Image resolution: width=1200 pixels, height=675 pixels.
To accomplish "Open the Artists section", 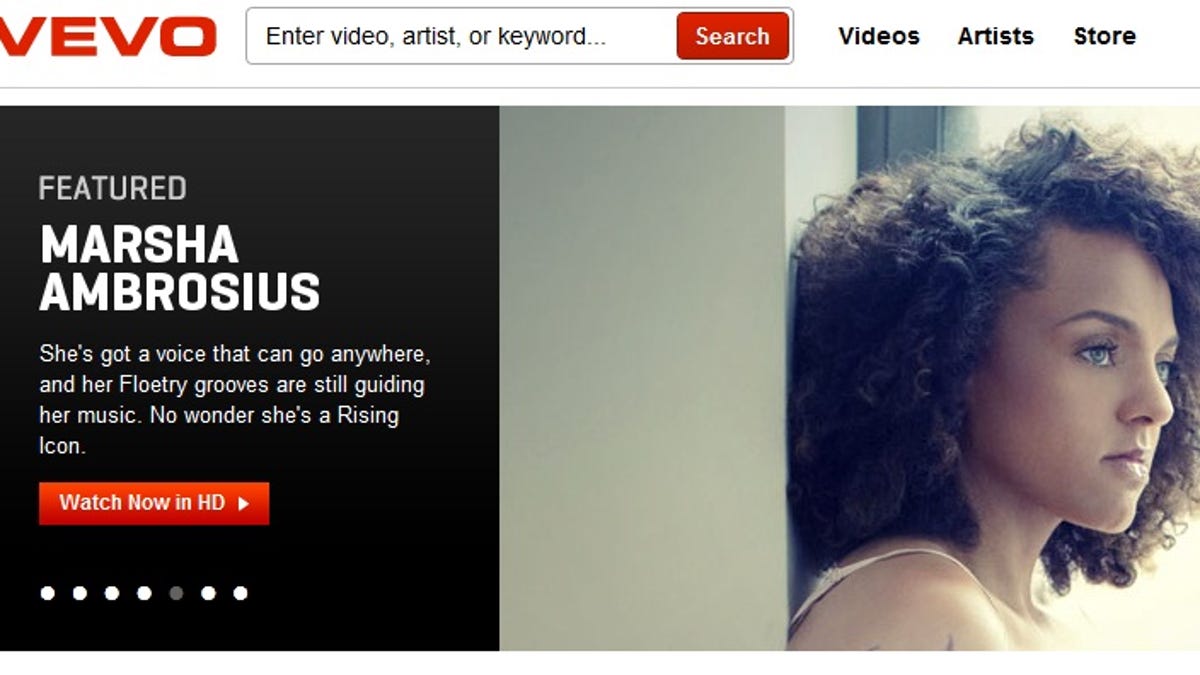I will pos(996,37).
